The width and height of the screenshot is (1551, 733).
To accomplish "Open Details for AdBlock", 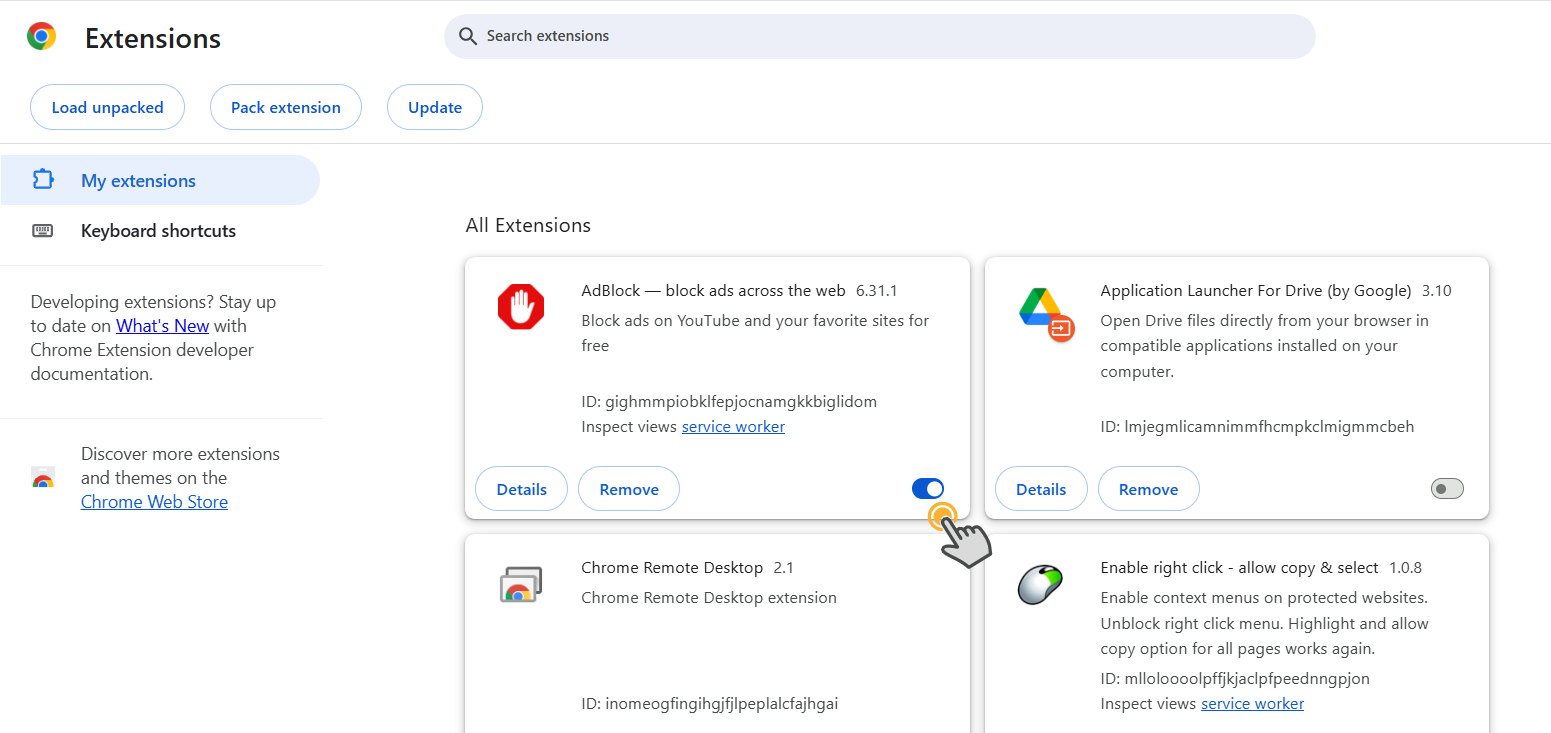I will (521, 489).
